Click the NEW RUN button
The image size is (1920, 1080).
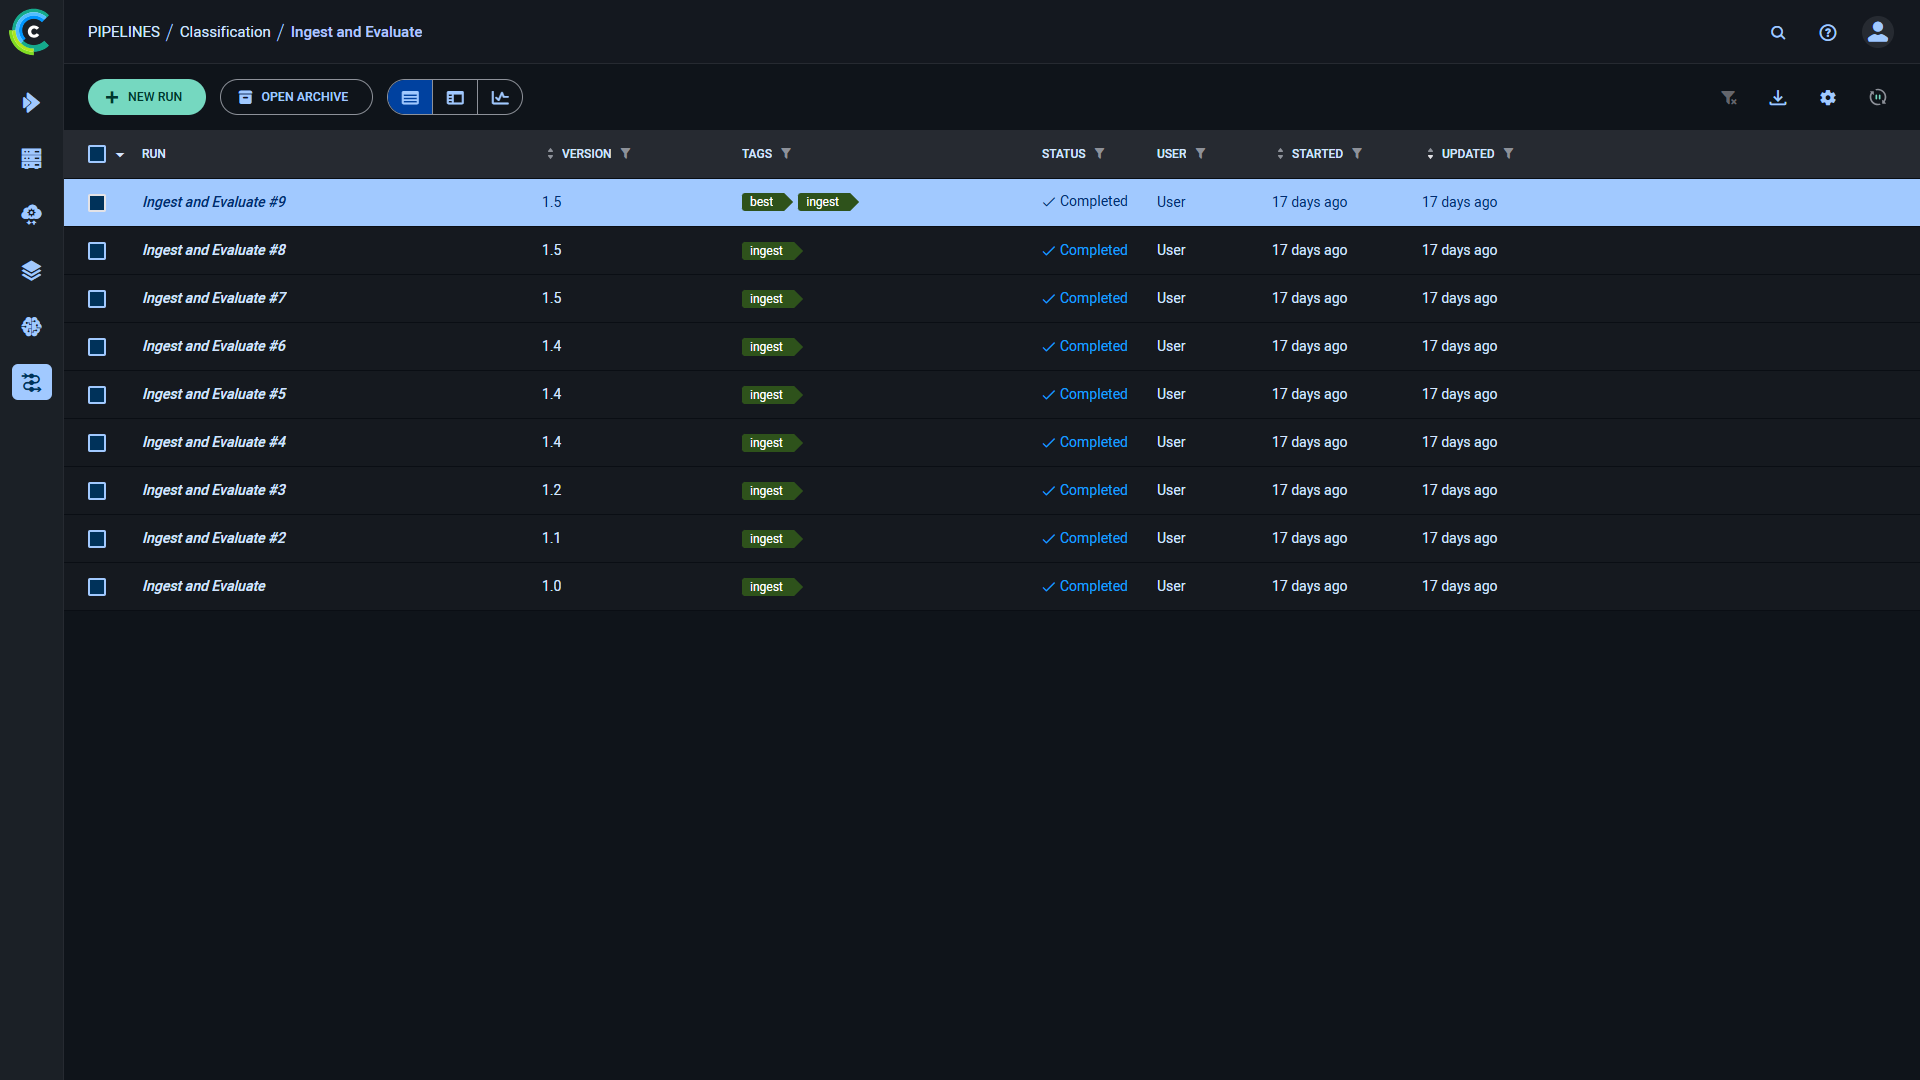[147, 97]
